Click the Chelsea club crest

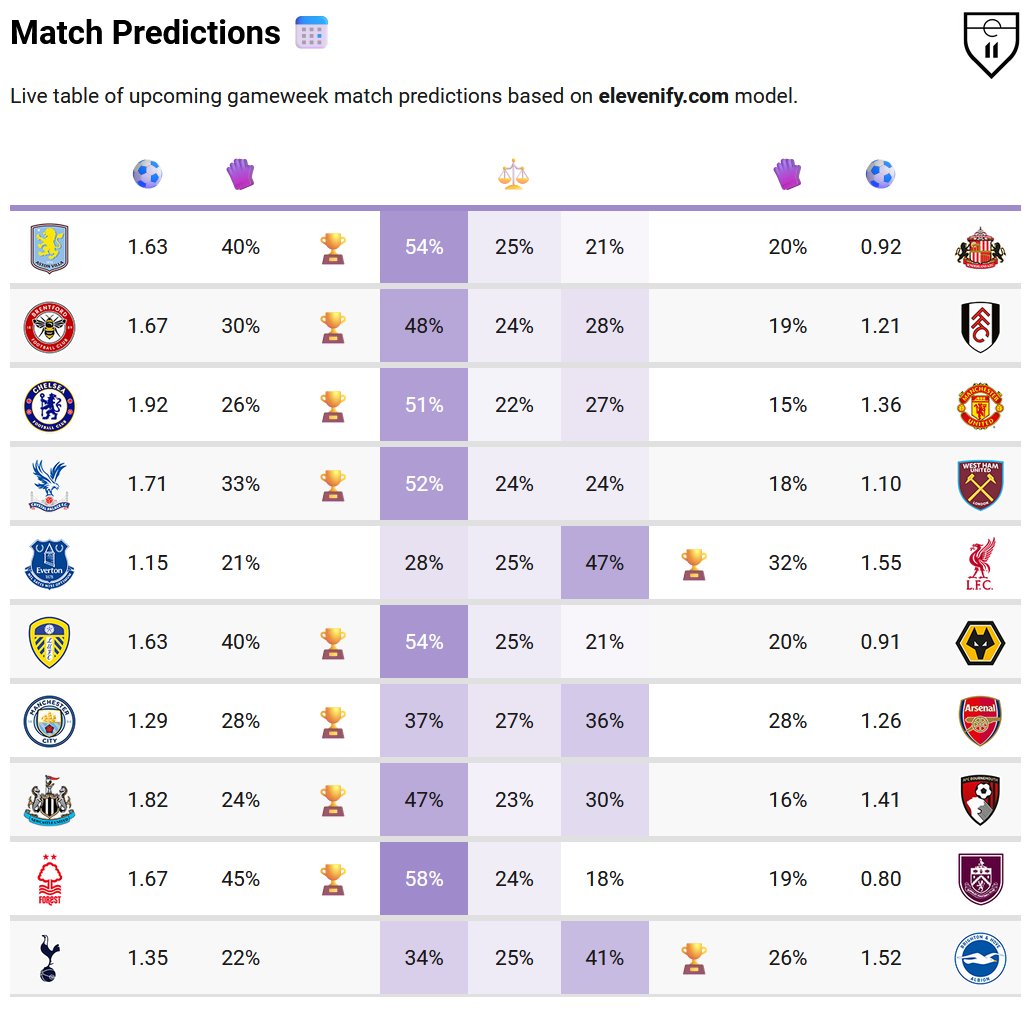click(49, 406)
